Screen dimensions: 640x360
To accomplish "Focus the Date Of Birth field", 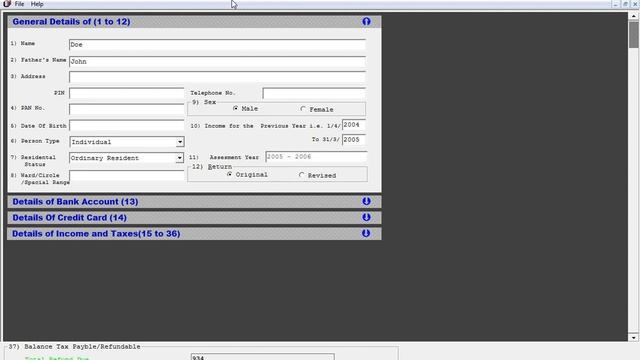I will pos(127,125).
